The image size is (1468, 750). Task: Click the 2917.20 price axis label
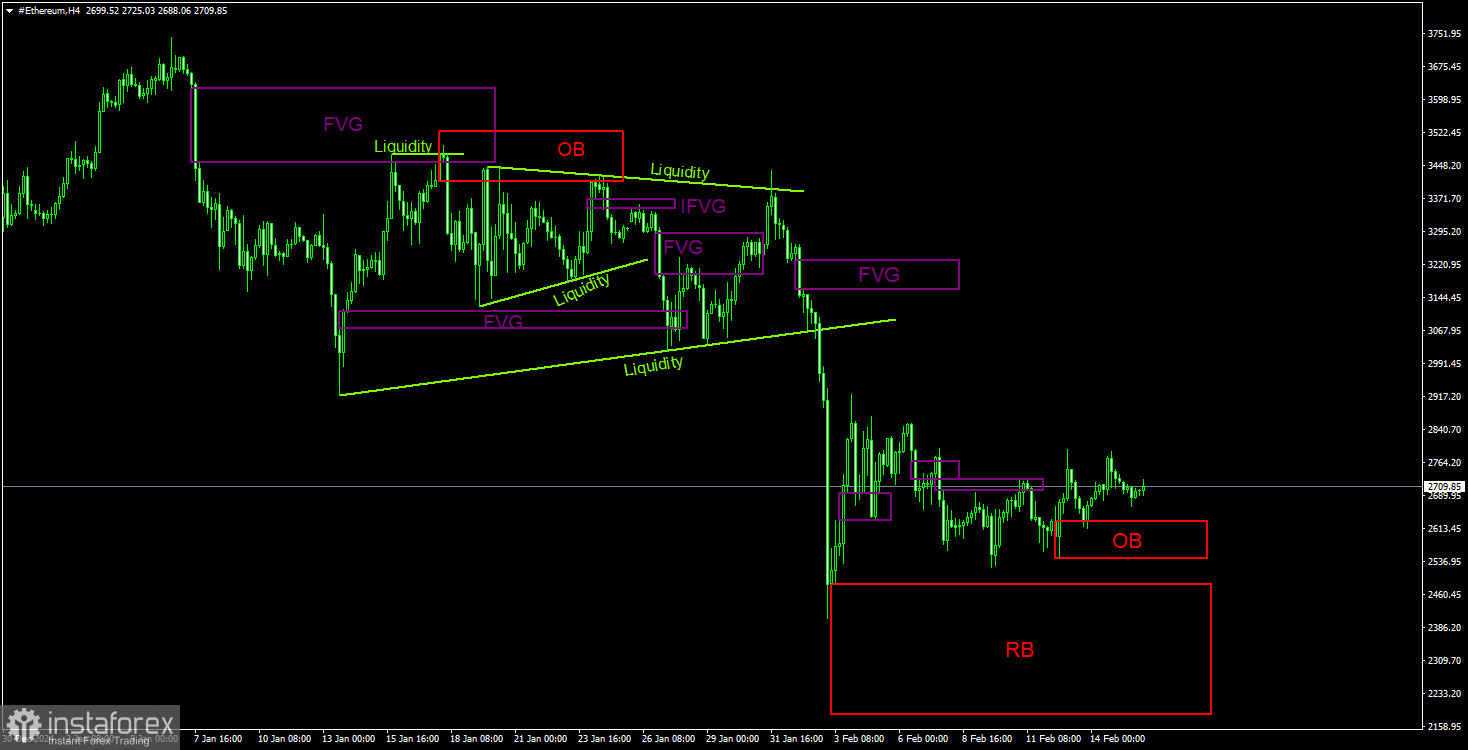click(1445, 397)
